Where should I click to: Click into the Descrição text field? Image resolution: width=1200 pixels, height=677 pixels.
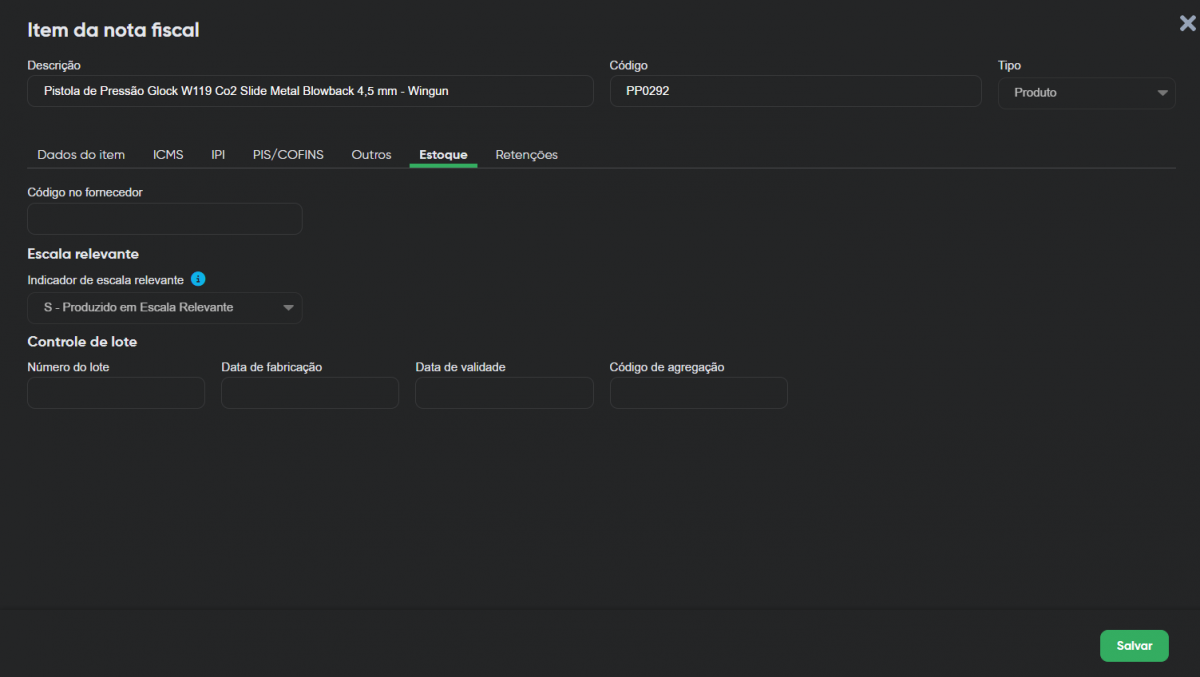point(310,92)
